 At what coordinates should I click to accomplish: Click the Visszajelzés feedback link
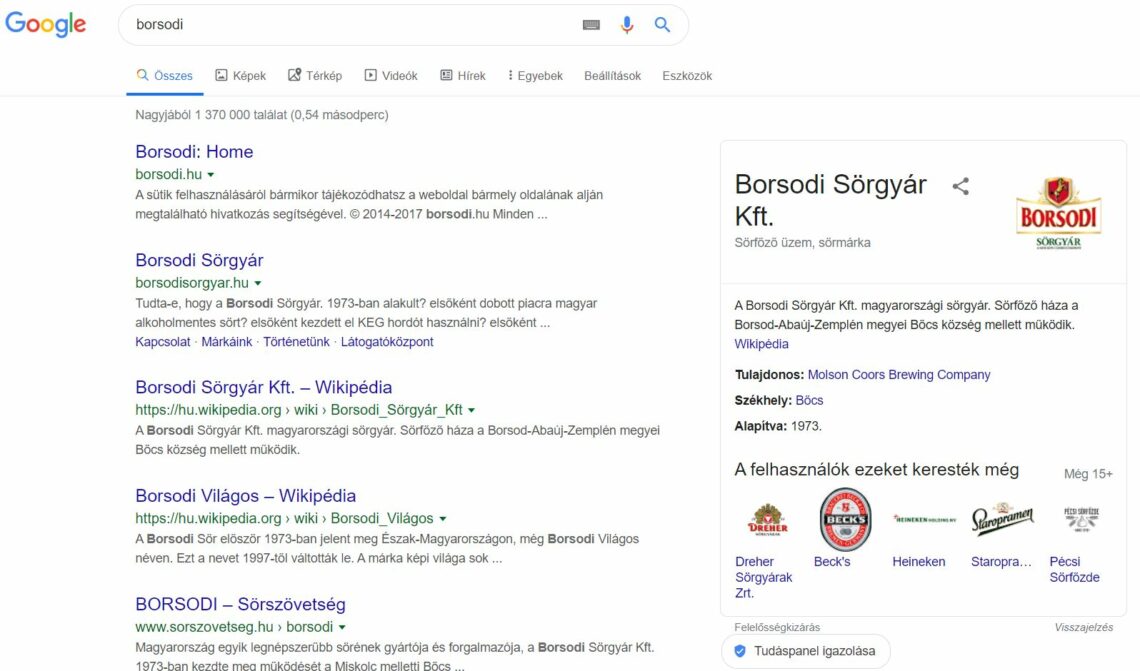pos(1083,627)
